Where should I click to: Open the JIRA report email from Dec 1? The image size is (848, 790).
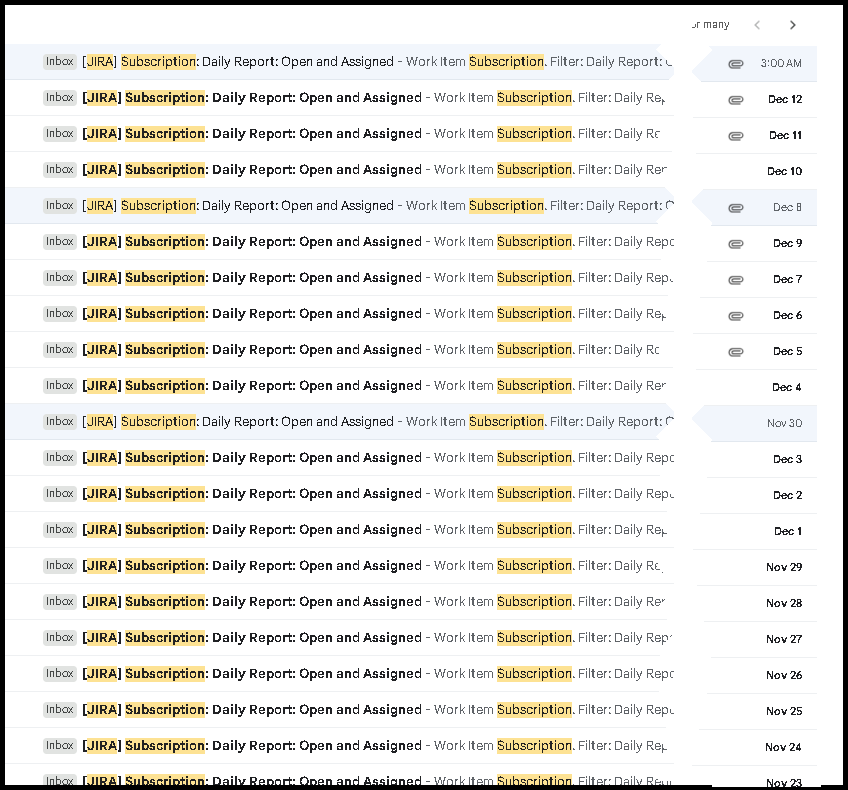(411, 529)
